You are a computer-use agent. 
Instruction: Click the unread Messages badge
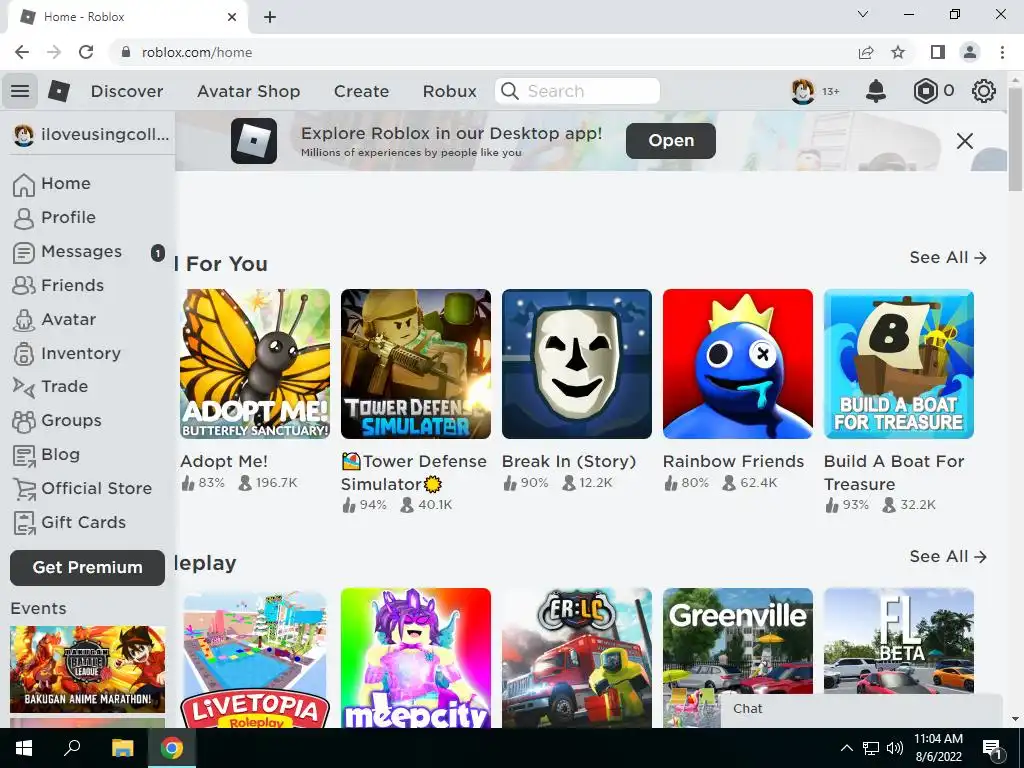coord(157,252)
